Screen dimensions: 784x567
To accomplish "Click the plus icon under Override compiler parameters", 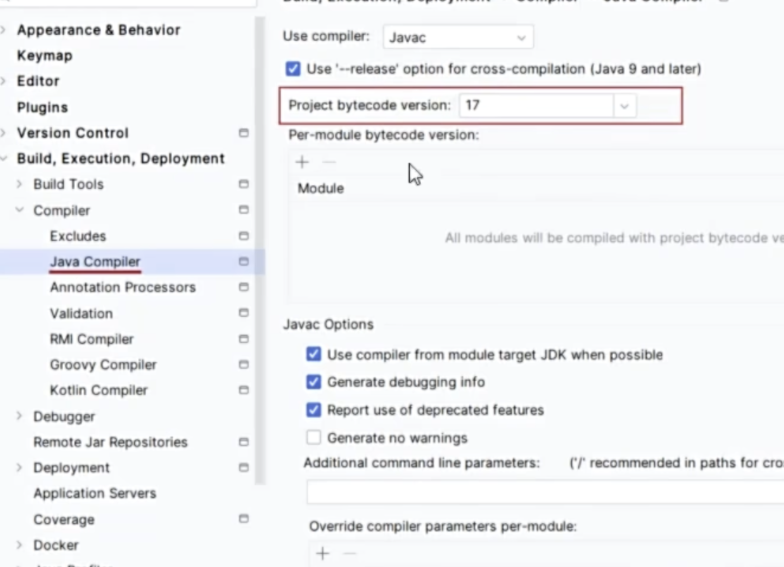I will (322, 553).
